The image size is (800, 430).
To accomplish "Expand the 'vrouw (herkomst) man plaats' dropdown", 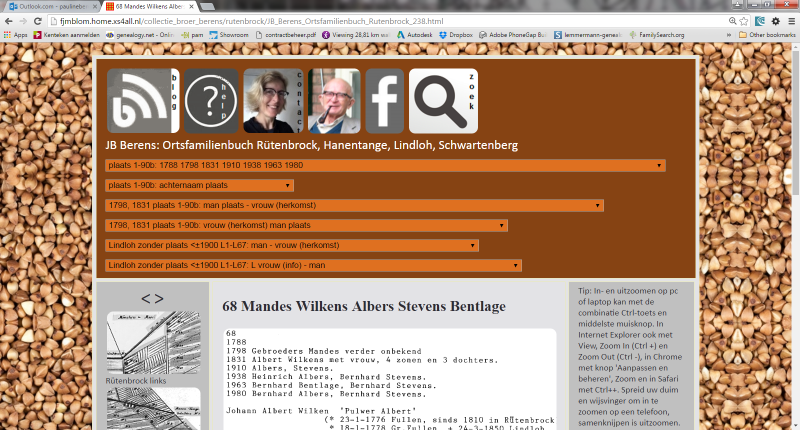I will [x=306, y=225].
